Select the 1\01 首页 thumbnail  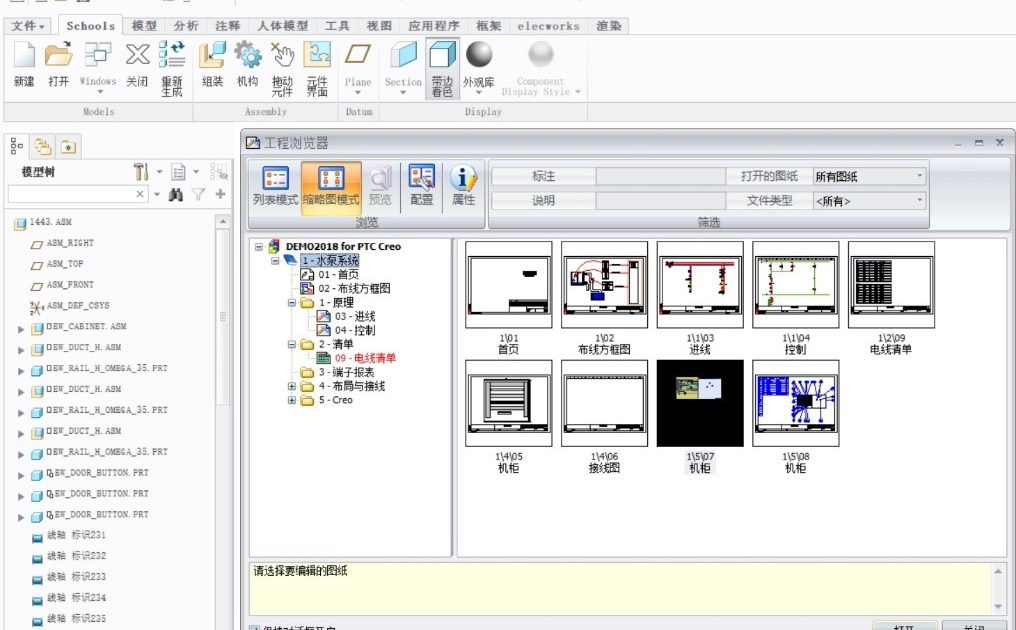tap(509, 285)
